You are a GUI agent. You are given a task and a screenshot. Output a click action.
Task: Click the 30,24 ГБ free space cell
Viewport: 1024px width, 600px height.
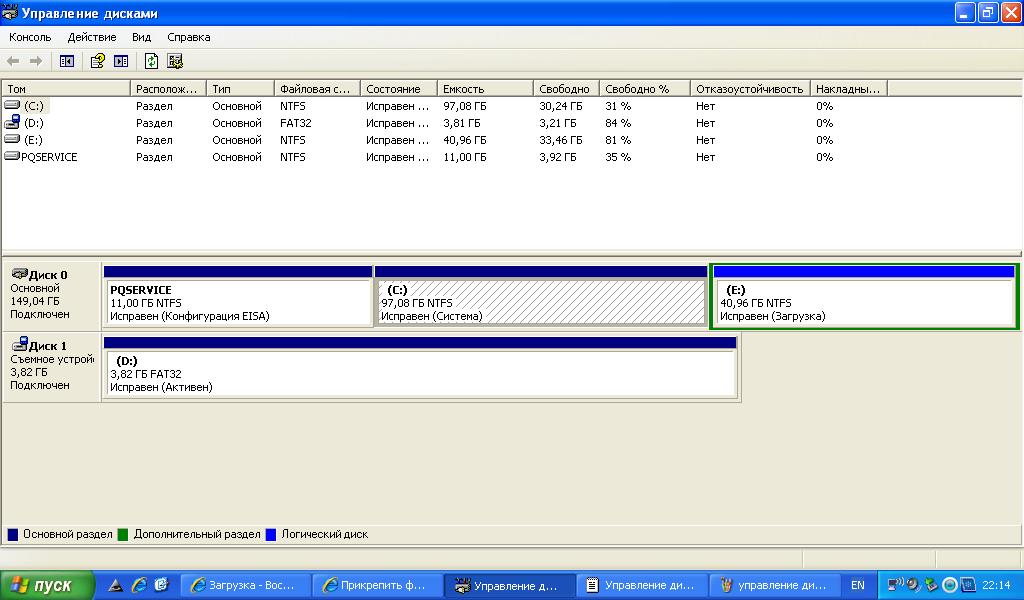click(561, 106)
